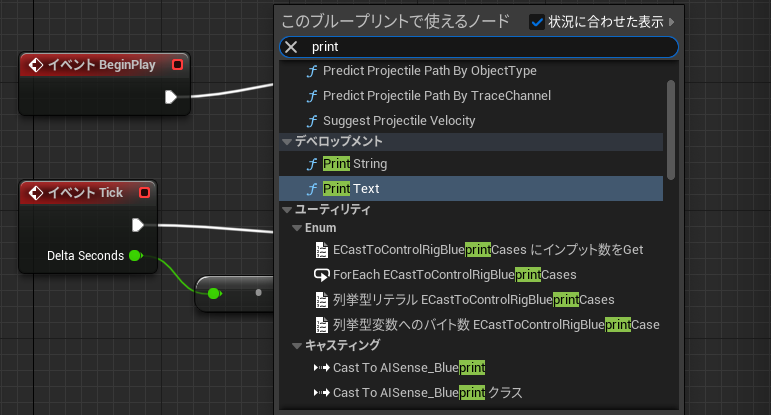Viewport: 771px width, 415px height.
Task: Click the Tick event node icon
Action: [35, 192]
